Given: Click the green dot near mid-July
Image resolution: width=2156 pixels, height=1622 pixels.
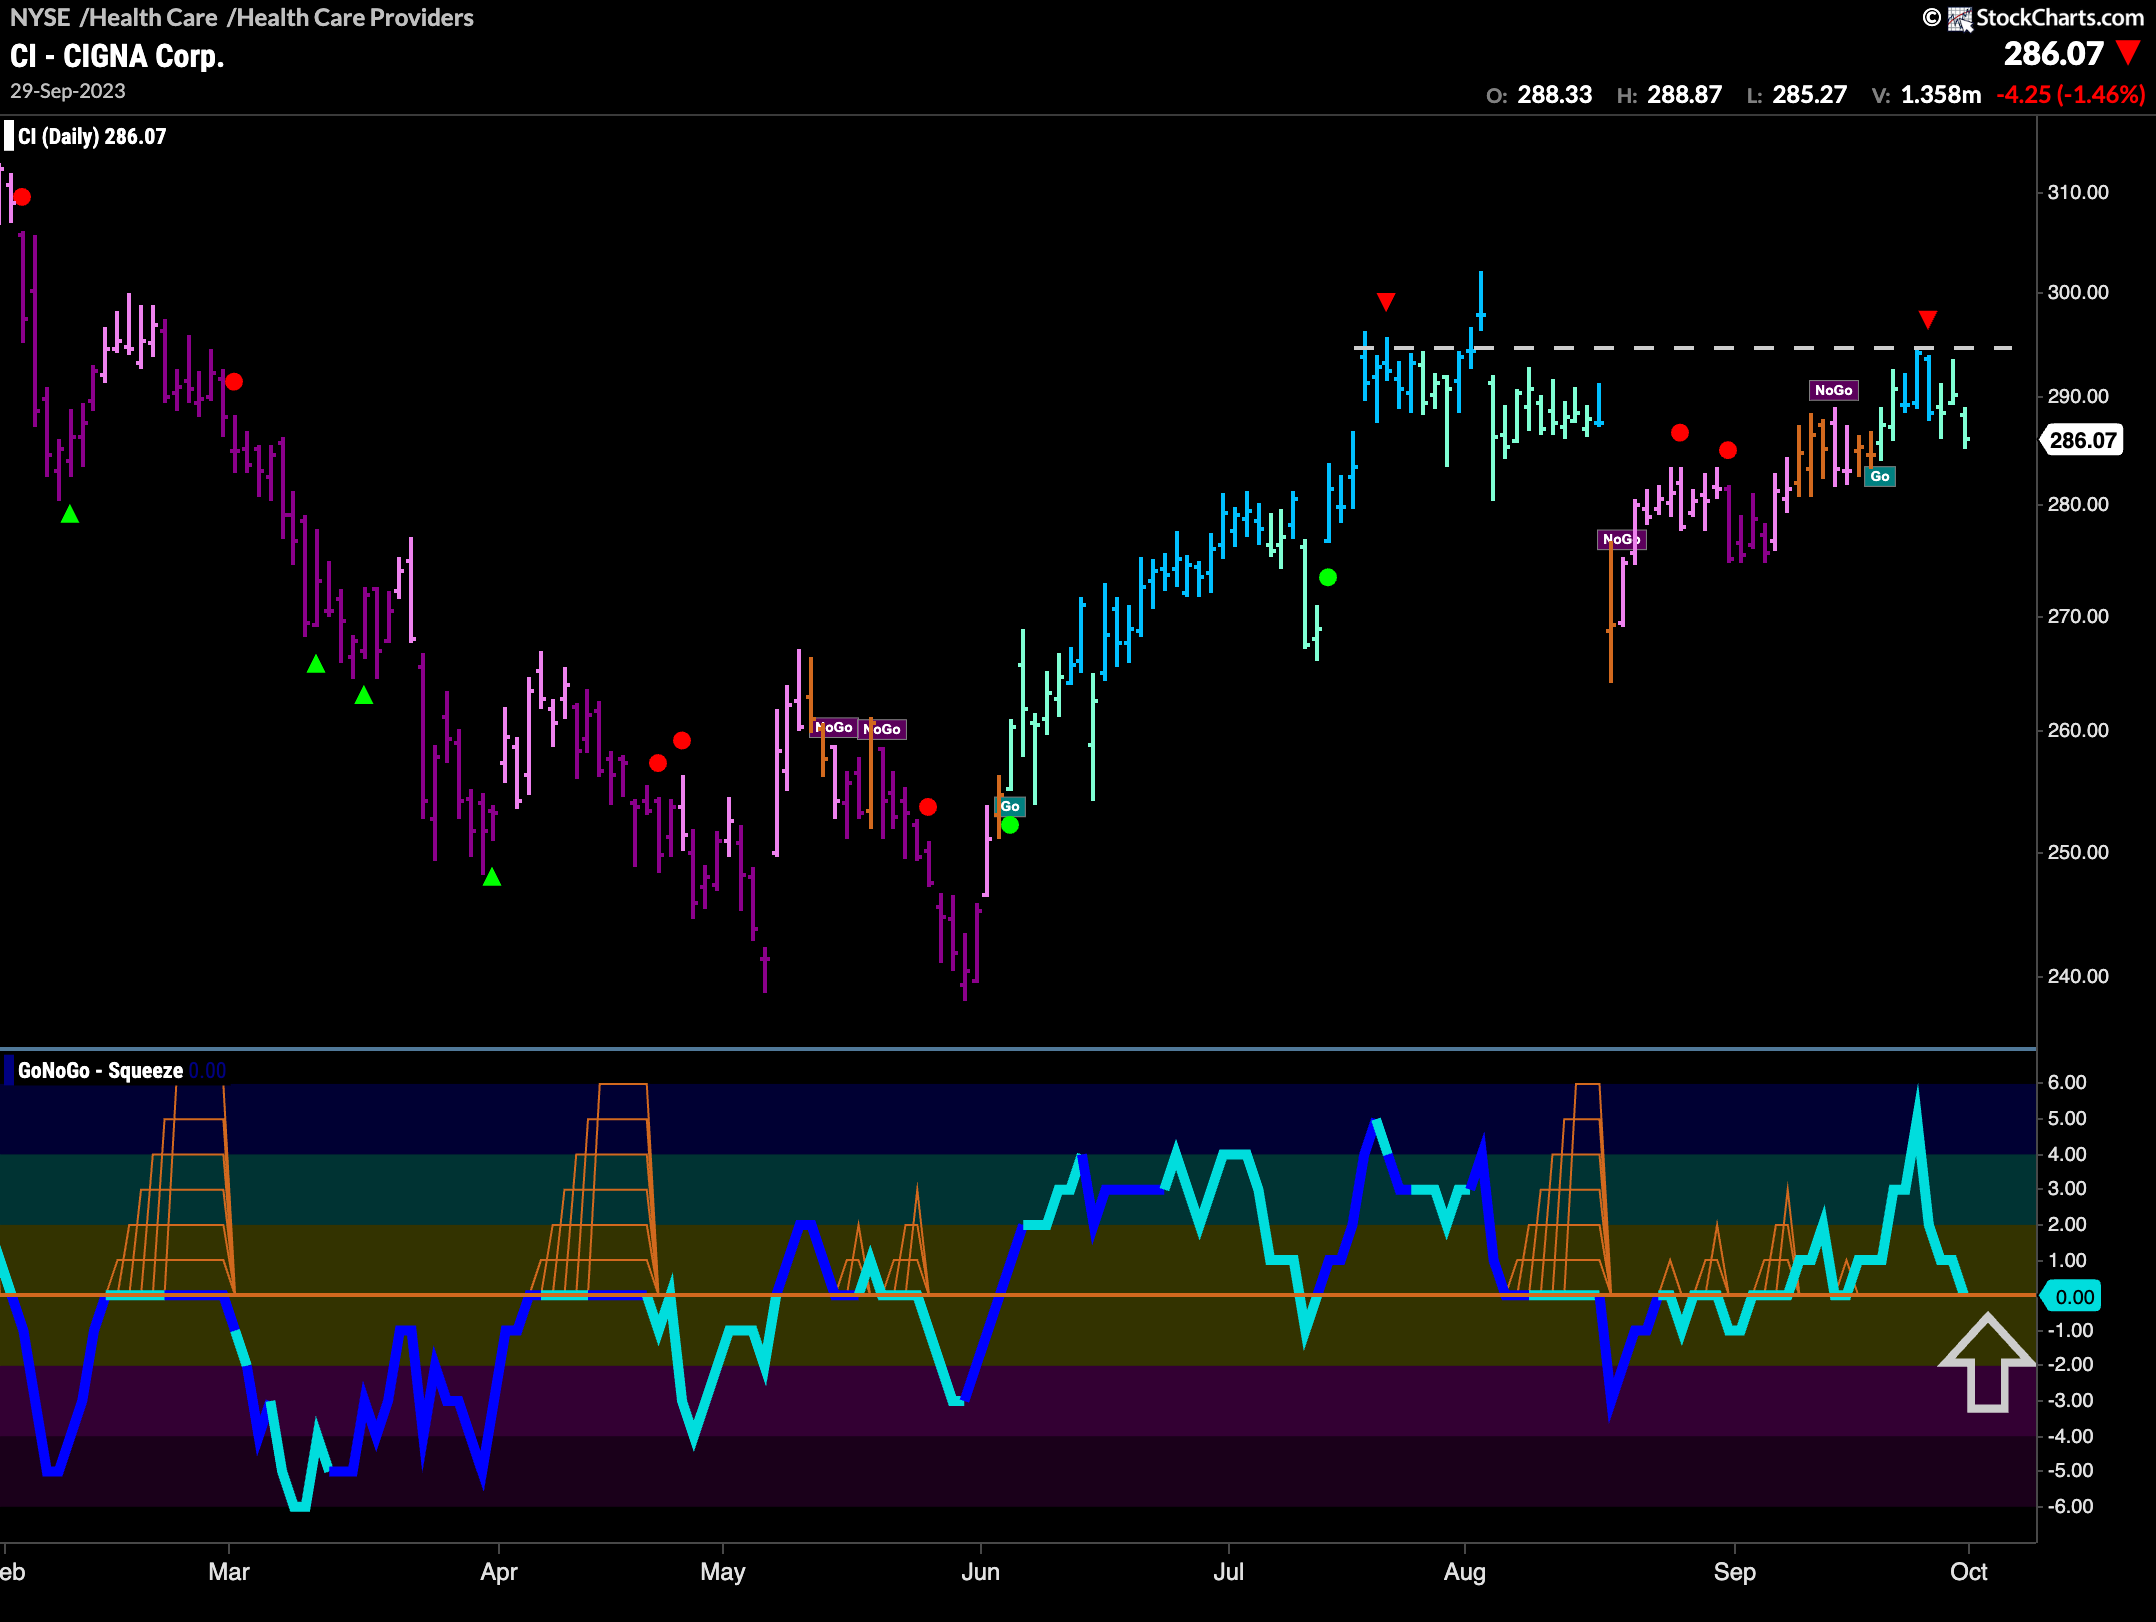Looking at the screenshot, I should (x=1328, y=577).
